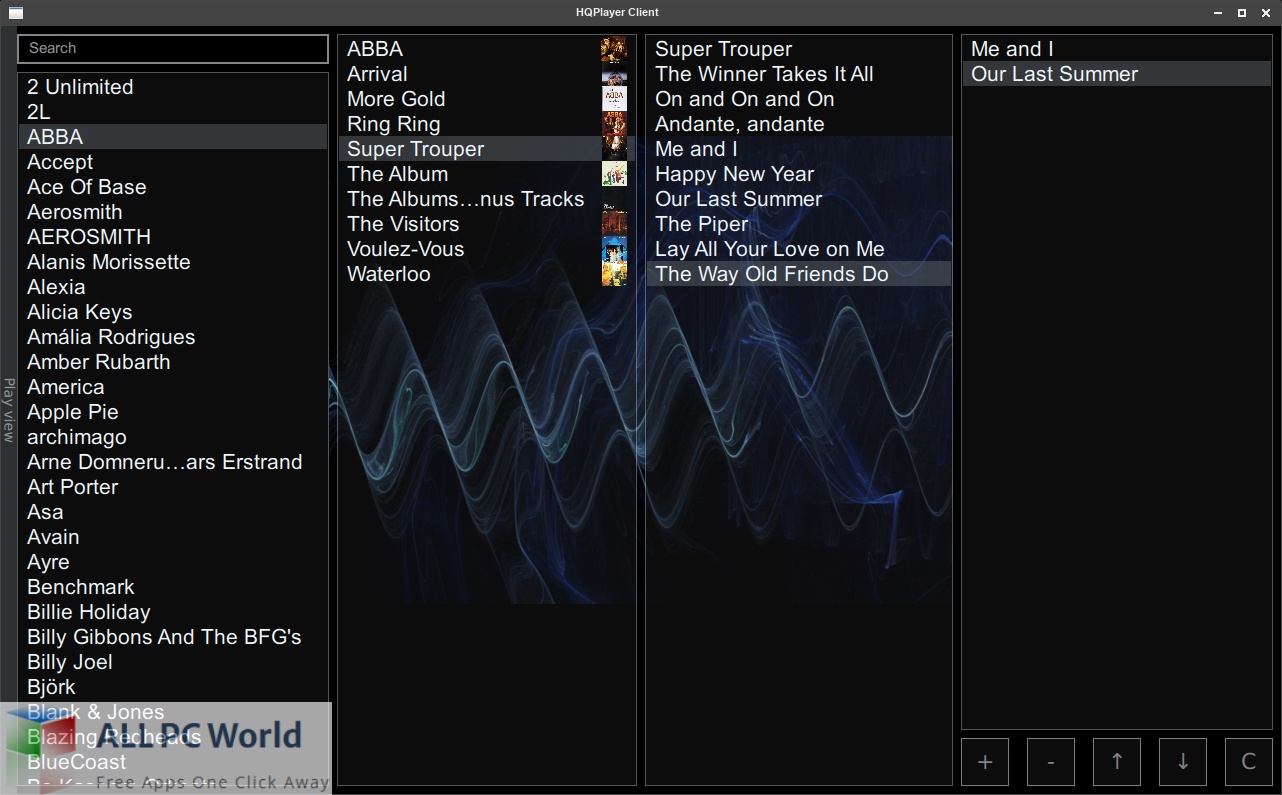Open the Waterloo album cover thumbnail
Image resolution: width=1282 pixels, height=795 pixels.
click(x=614, y=274)
